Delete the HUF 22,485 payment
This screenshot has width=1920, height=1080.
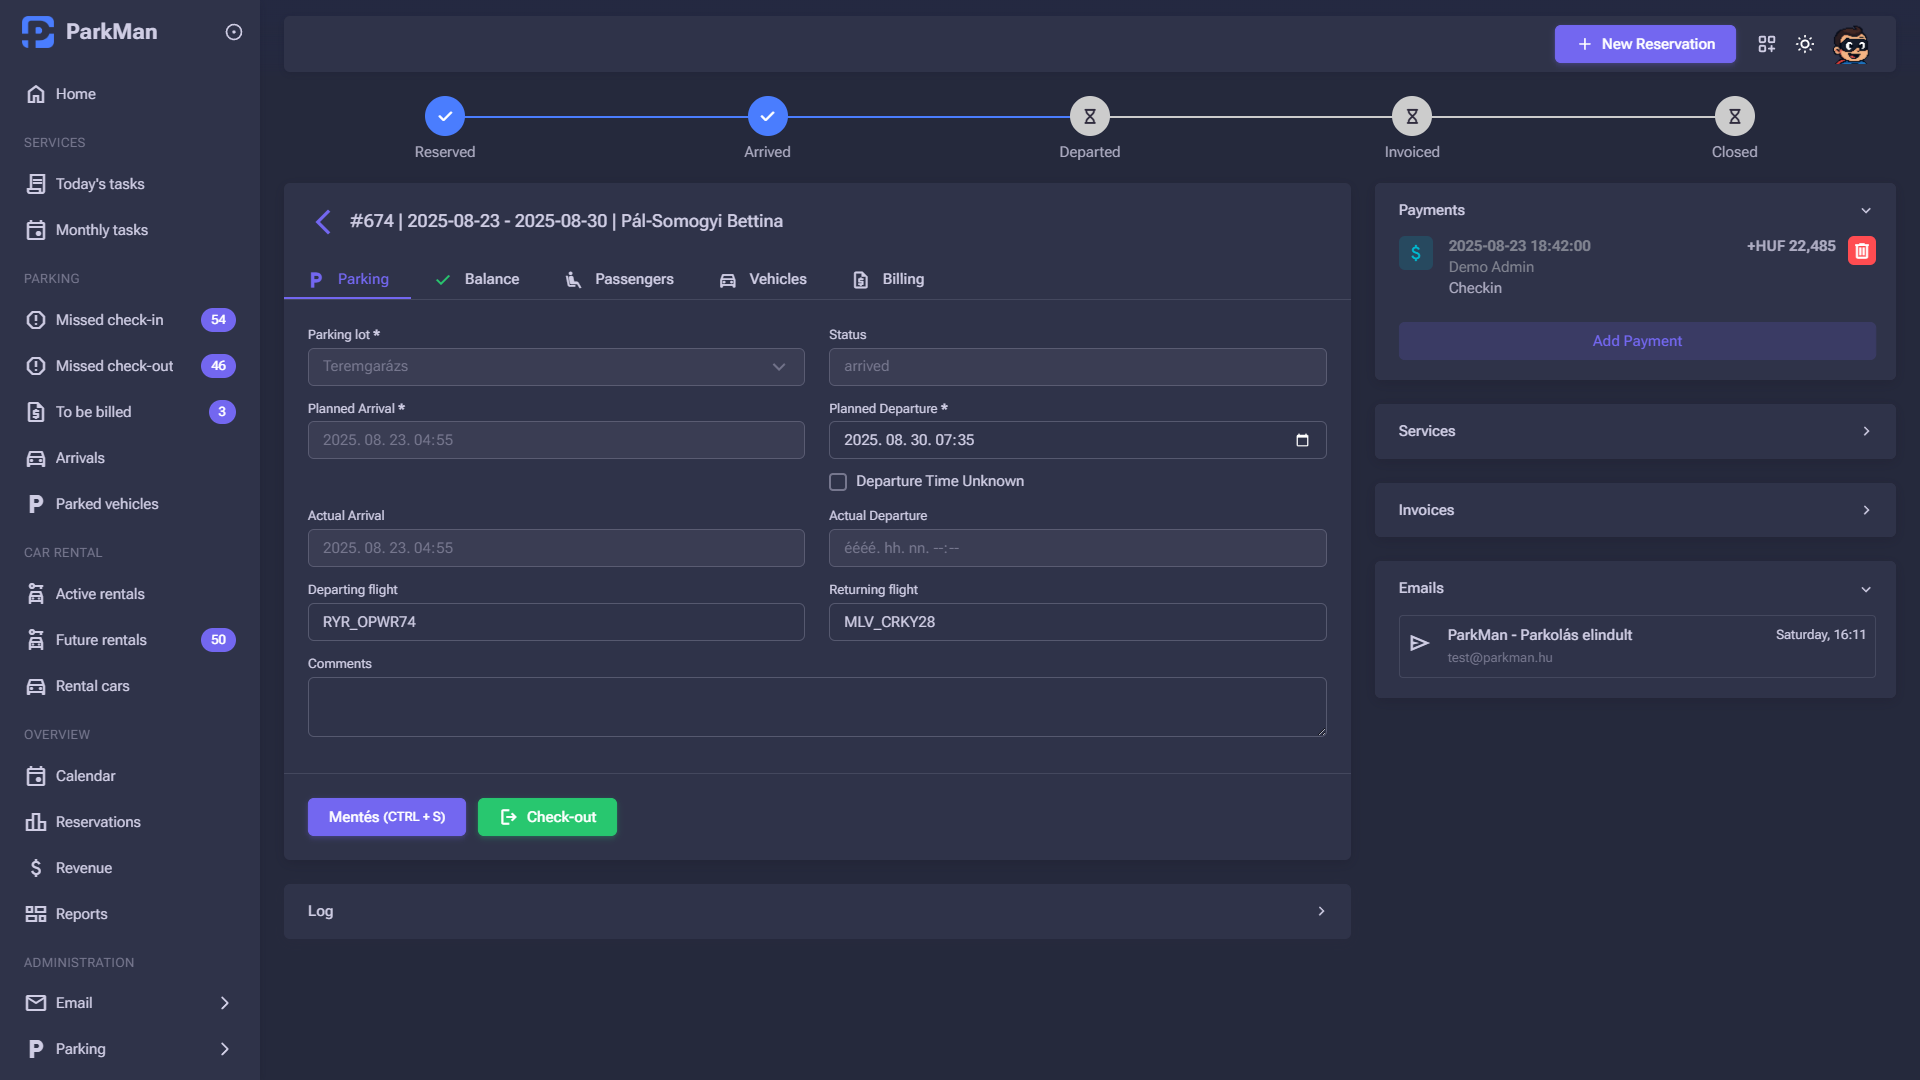coord(1862,251)
